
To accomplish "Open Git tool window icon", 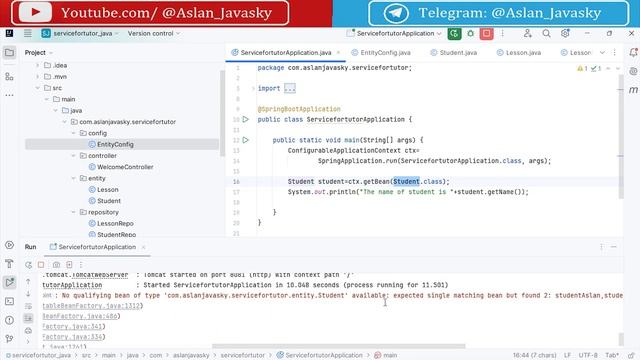I will pyautogui.click(x=9, y=339).
